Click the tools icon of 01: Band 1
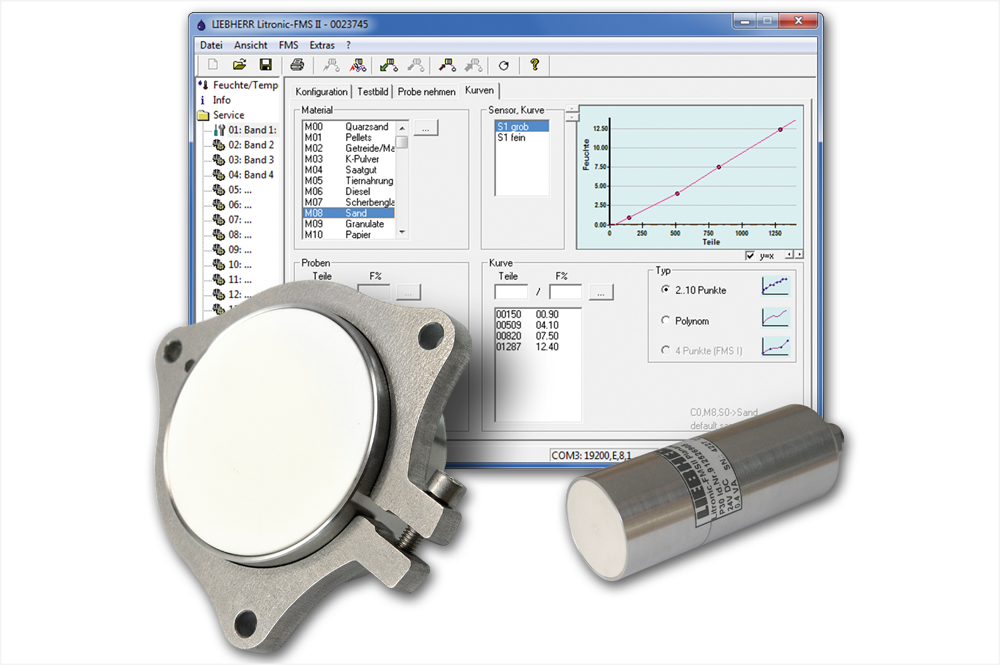 pos(219,130)
